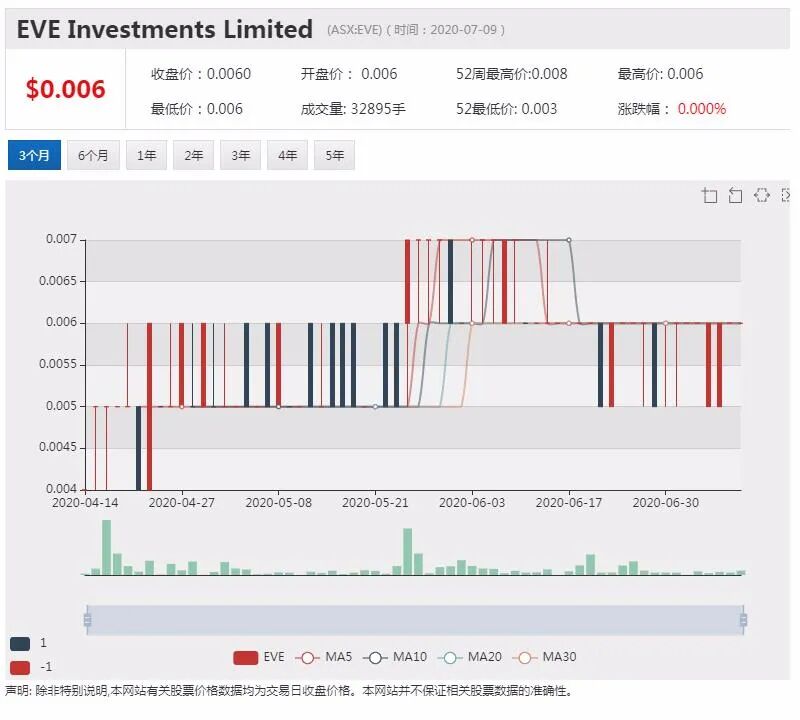Image resolution: width=800 pixels, height=720 pixels.
Task: Click the 52最低价: 0.003 value
Action: [507, 109]
